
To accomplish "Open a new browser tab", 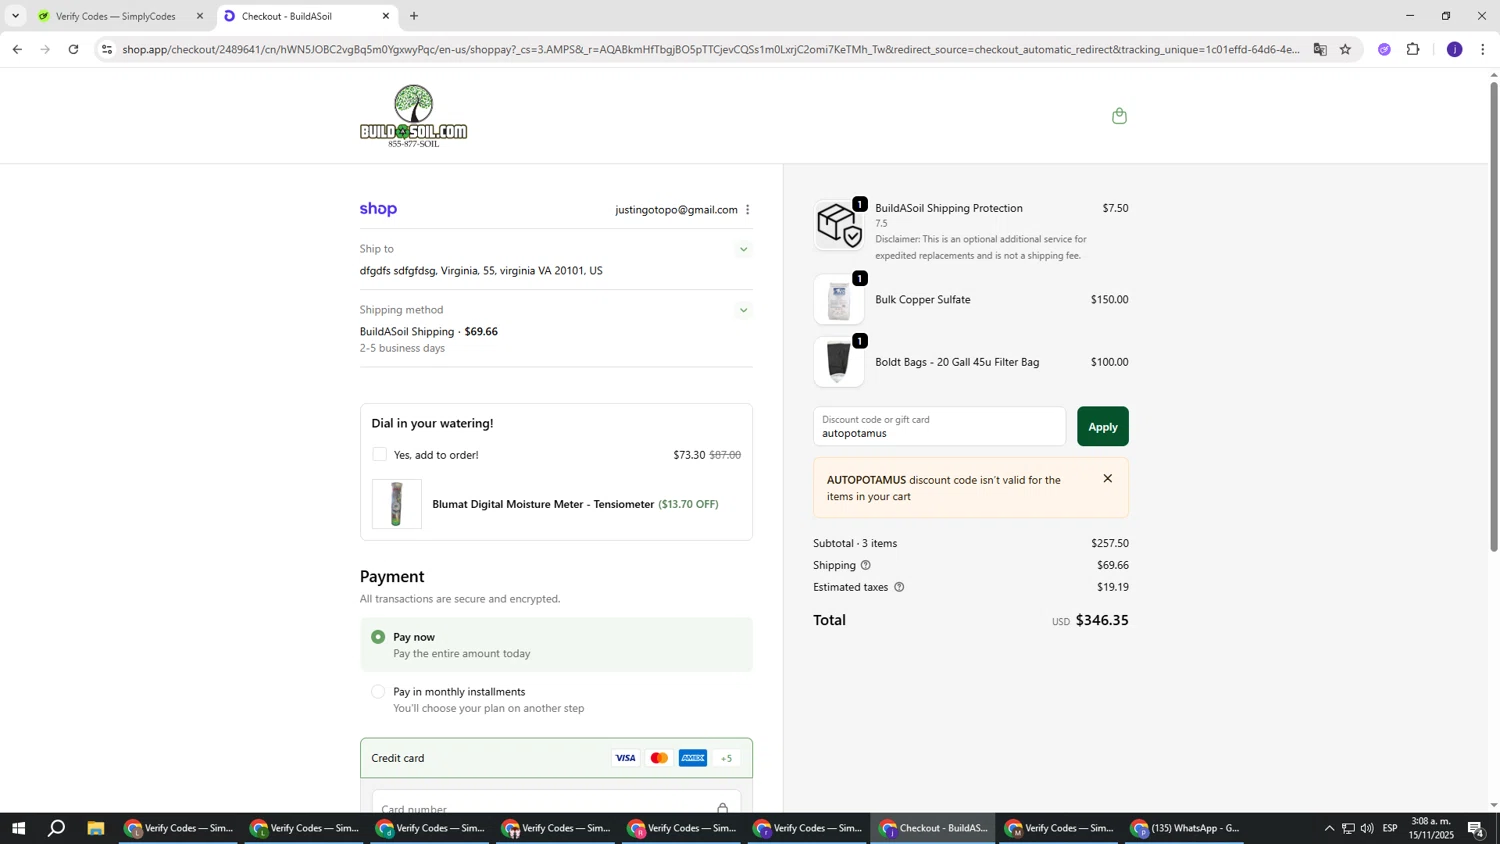I will [x=414, y=16].
